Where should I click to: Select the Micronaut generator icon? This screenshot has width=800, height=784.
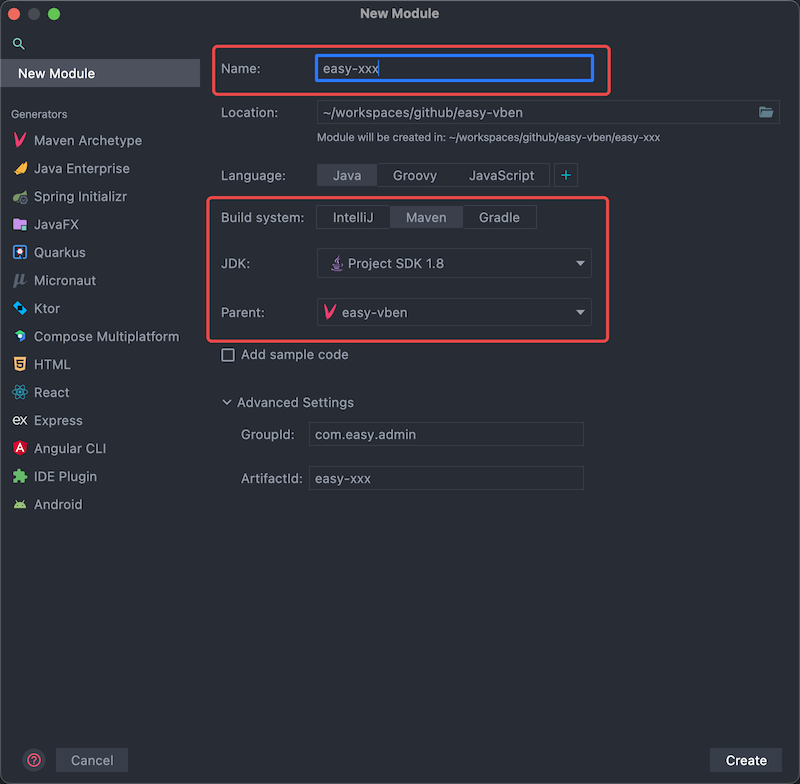pos(20,281)
